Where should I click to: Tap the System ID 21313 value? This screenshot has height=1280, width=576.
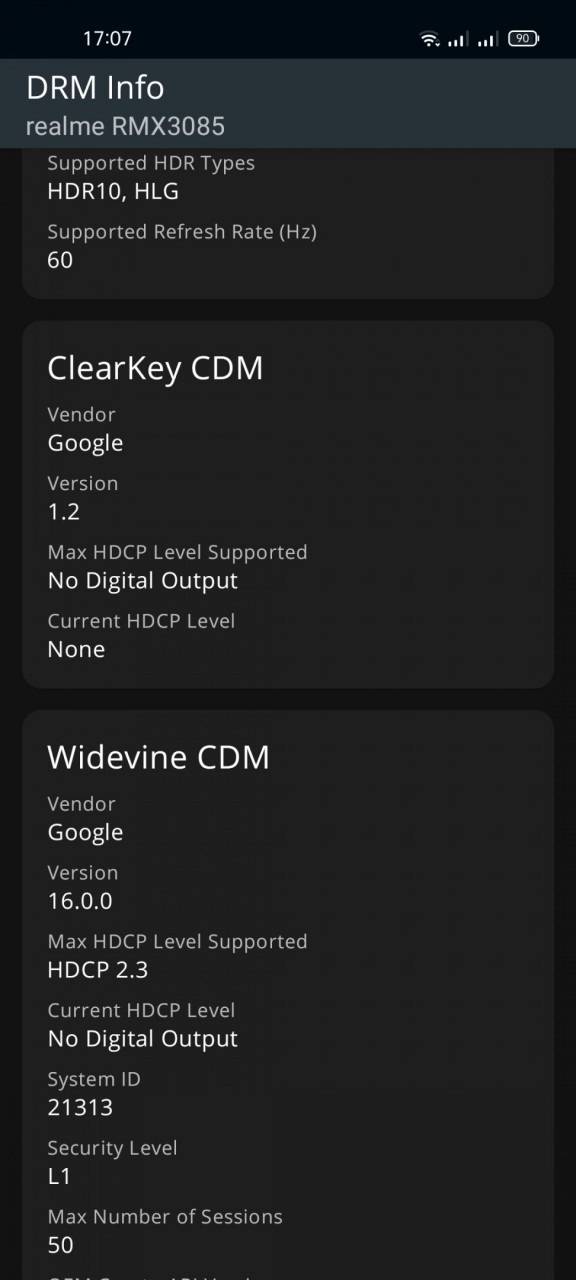click(80, 1108)
